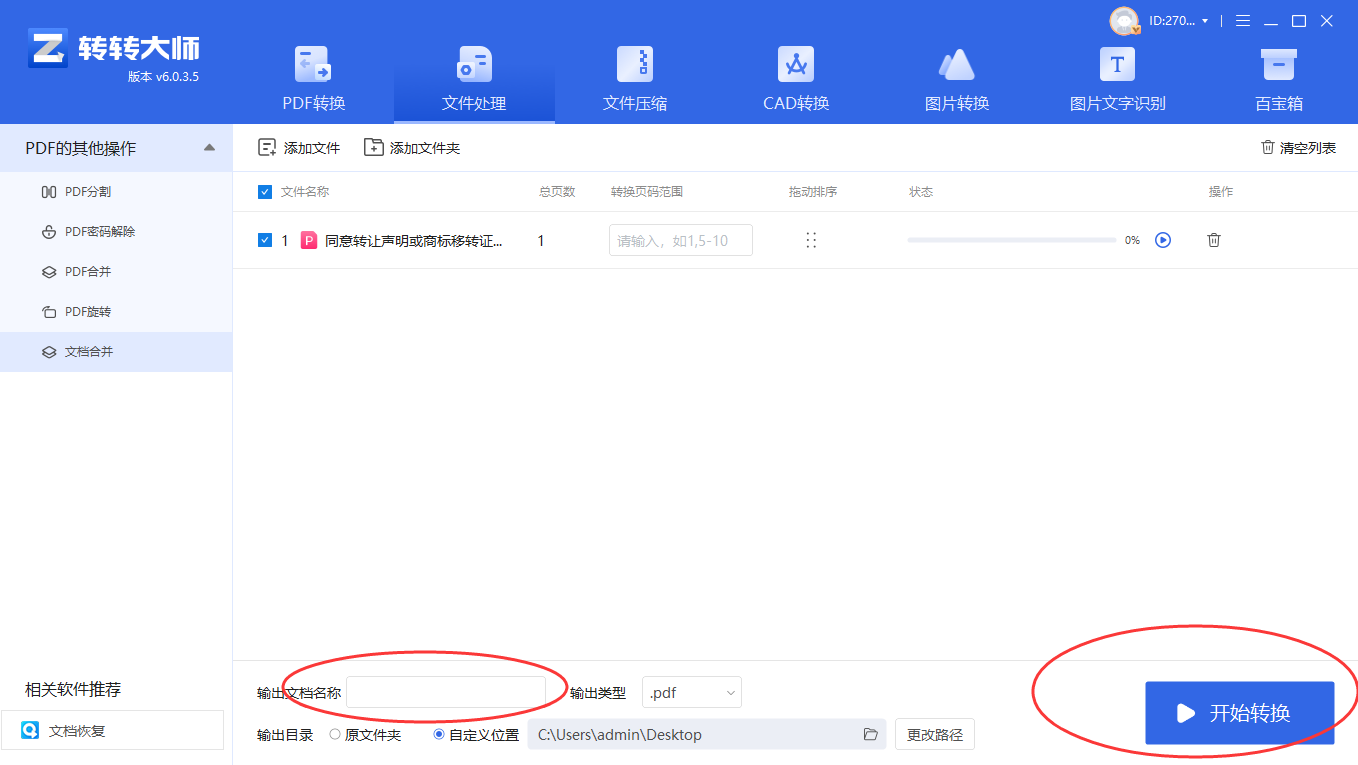Click the 操作 column header
Image resolution: width=1358 pixels, height=765 pixels.
[x=1221, y=192]
